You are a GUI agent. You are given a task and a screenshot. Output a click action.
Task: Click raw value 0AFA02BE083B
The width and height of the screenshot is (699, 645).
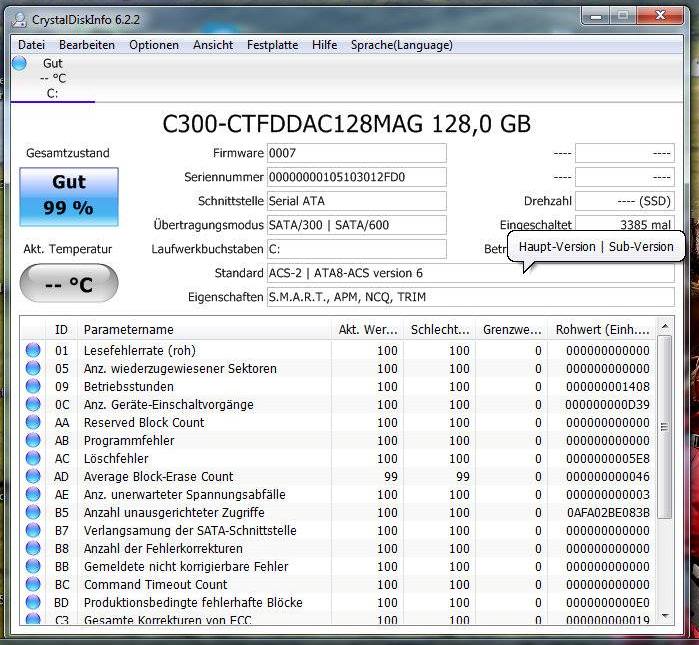pos(608,512)
